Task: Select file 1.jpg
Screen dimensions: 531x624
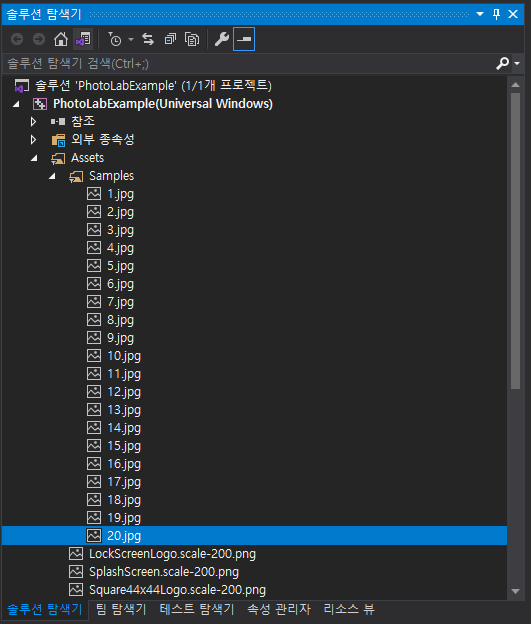Action: (x=120, y=194)
